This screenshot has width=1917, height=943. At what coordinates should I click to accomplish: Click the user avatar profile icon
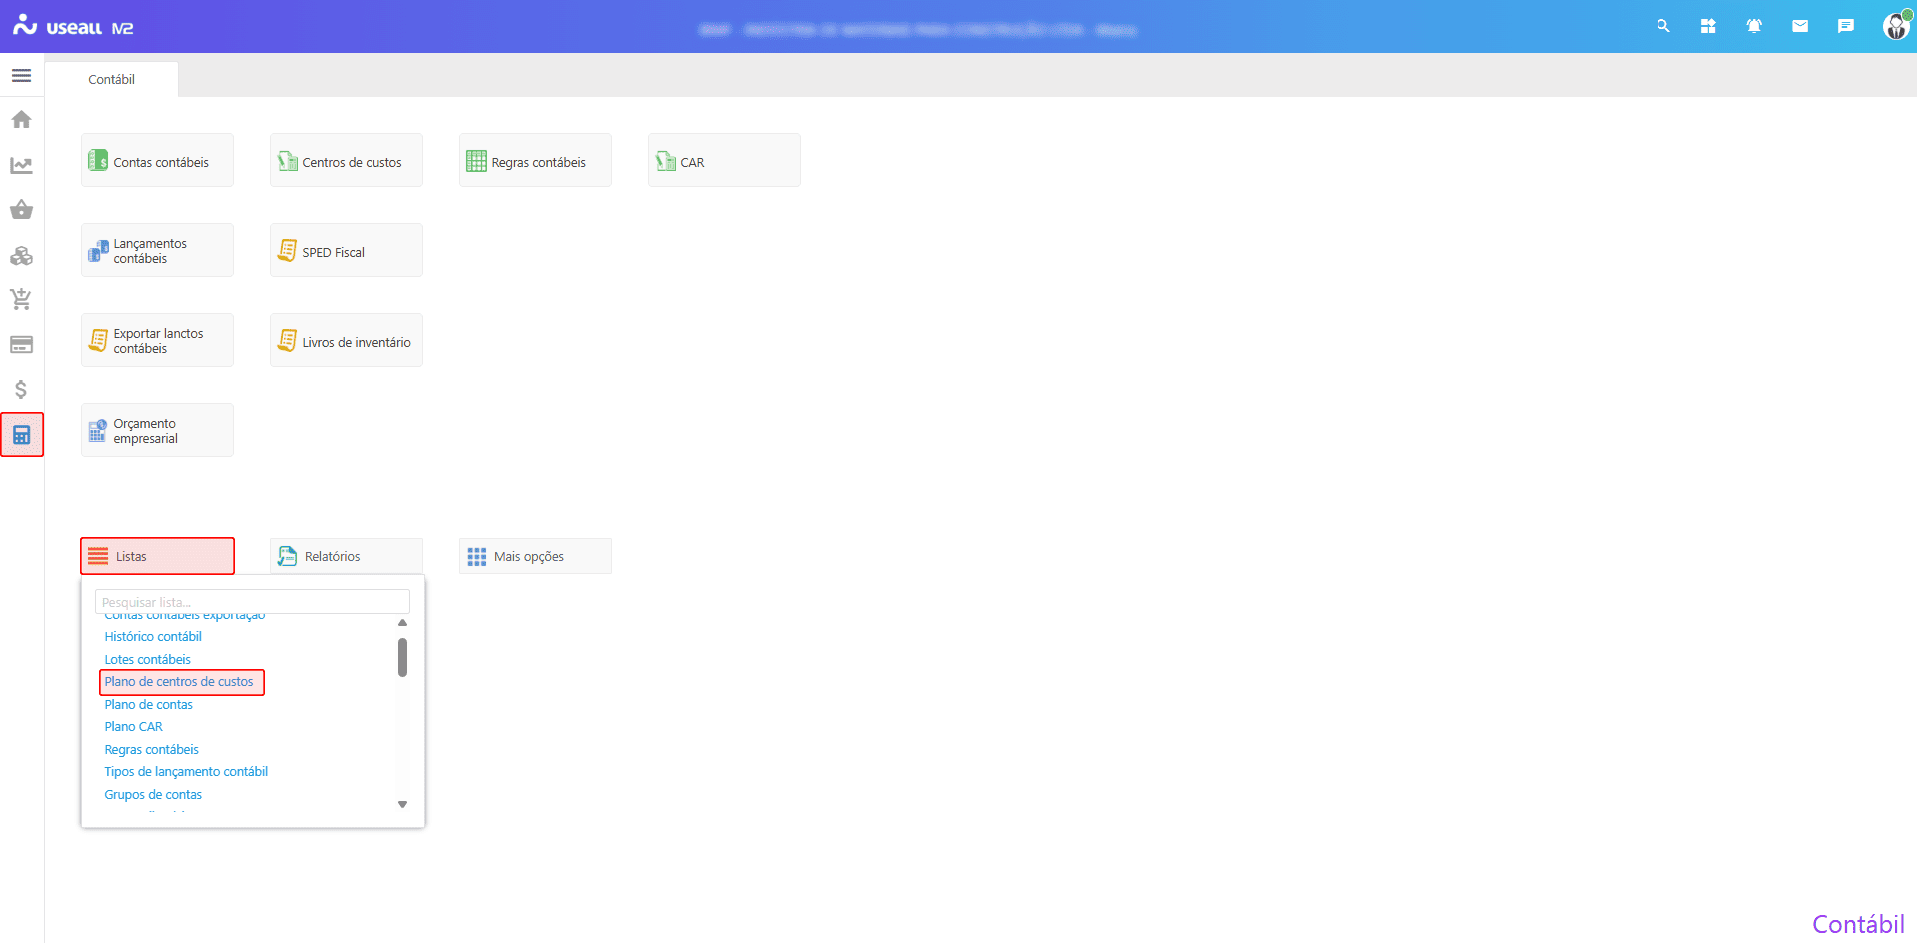click(x=1894, y=27)
